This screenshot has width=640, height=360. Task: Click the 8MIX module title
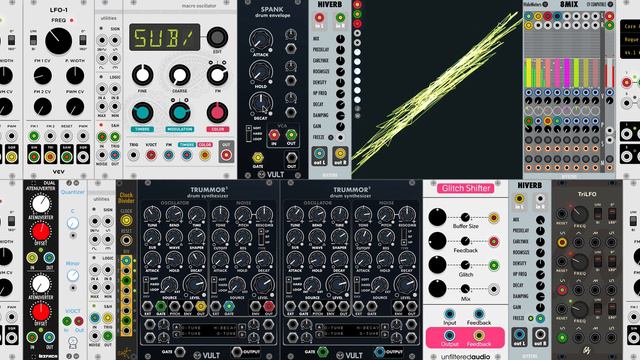pos(569,4)
